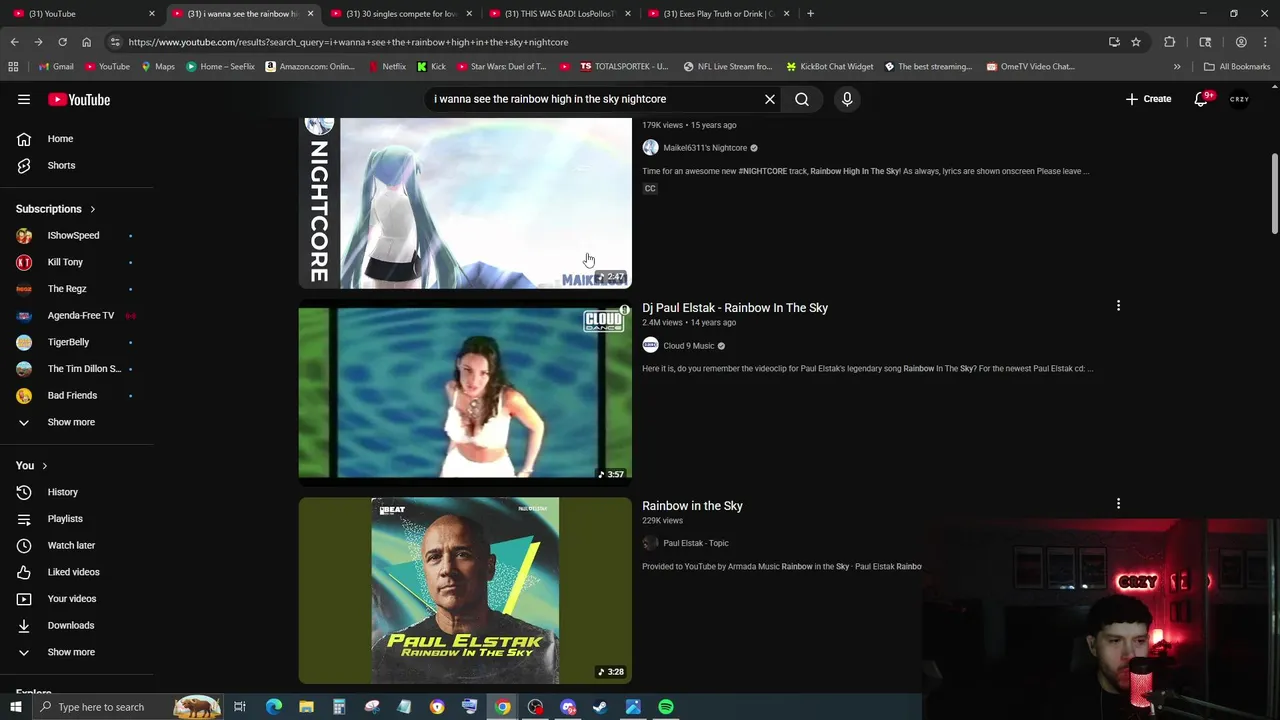The width and height of the screenshot is (1280, 720).
Task: Click the address bar URL
Action: pos(348,42)
